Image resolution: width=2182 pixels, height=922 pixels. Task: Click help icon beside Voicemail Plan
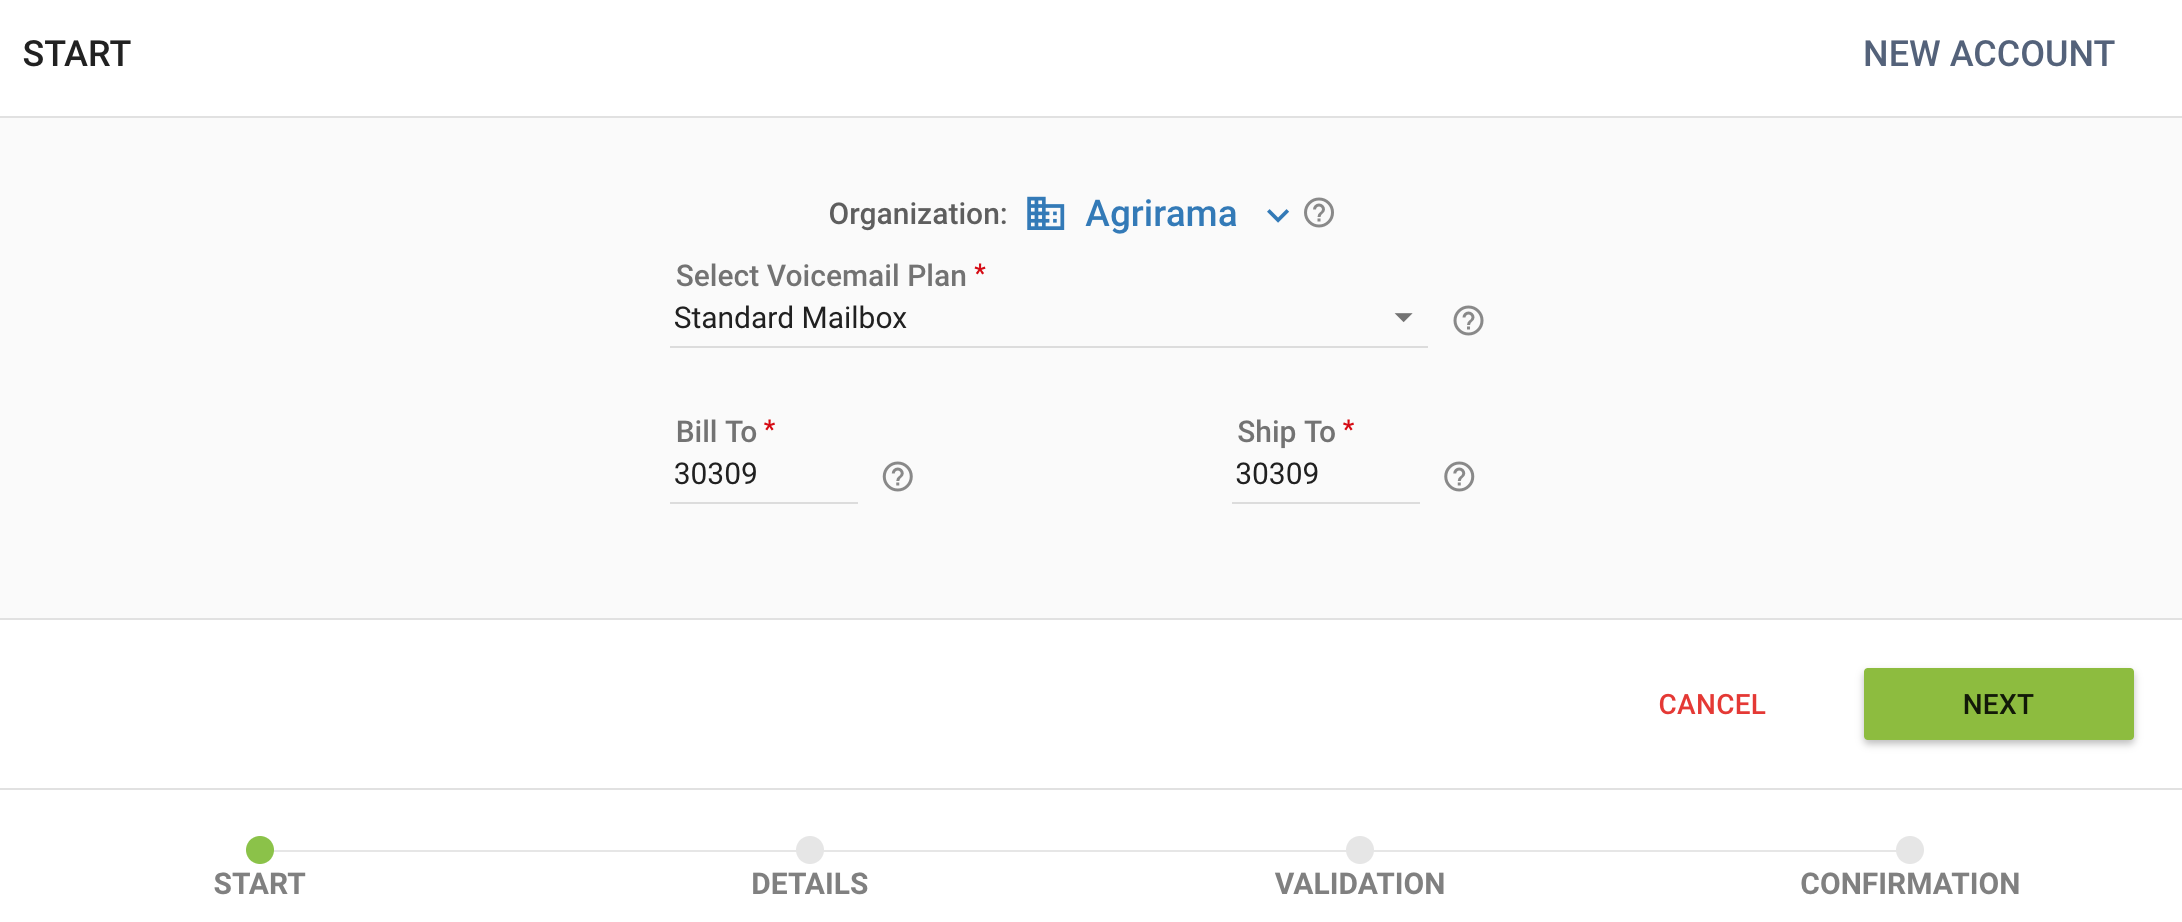[x=1468, y=320]
